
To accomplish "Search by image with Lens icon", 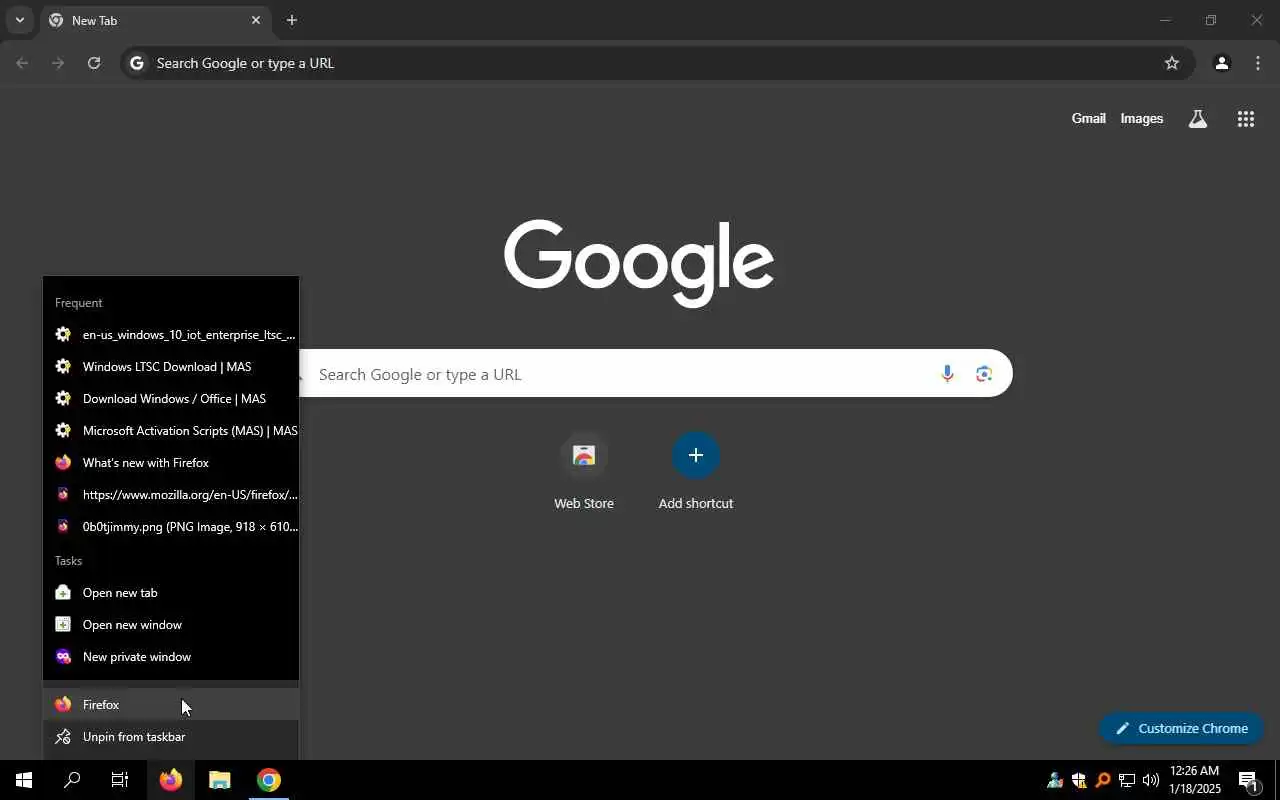I will click(984, 374).
